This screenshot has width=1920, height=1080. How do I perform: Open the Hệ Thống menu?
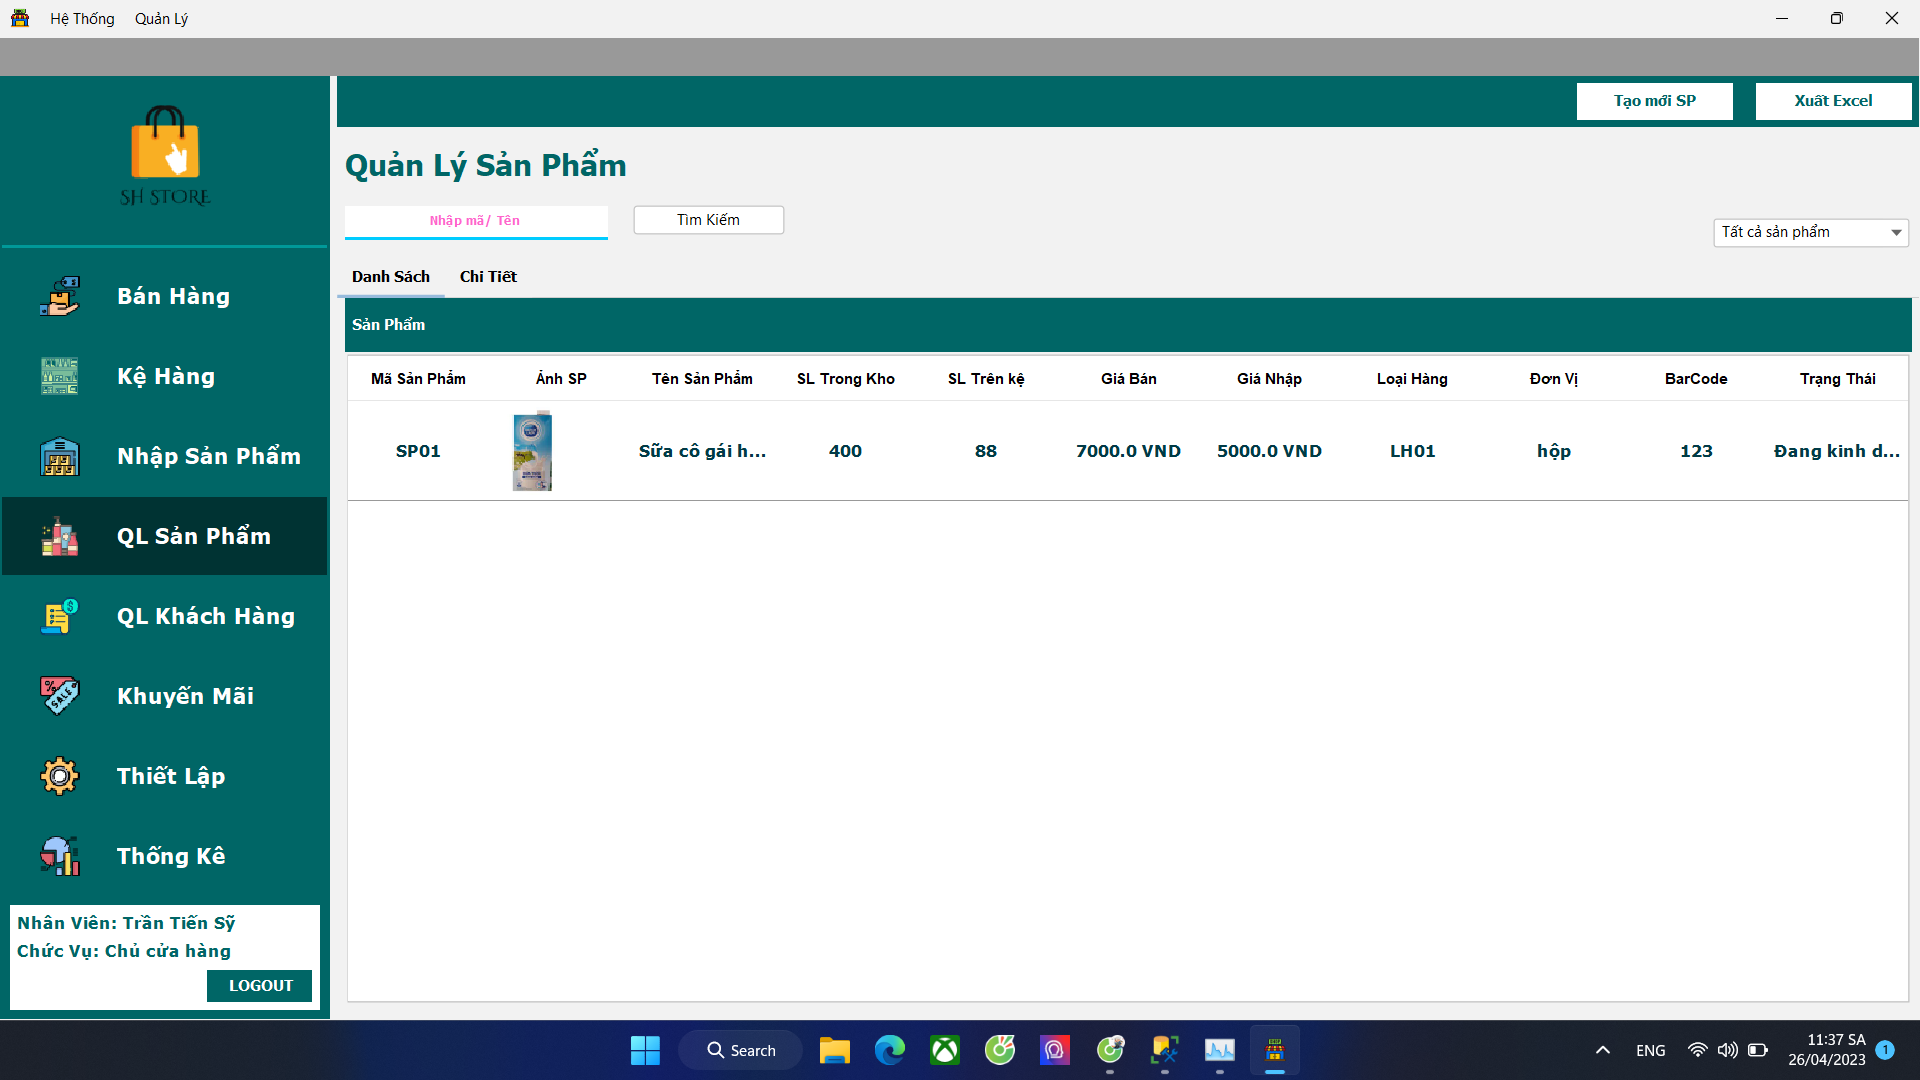82,18
